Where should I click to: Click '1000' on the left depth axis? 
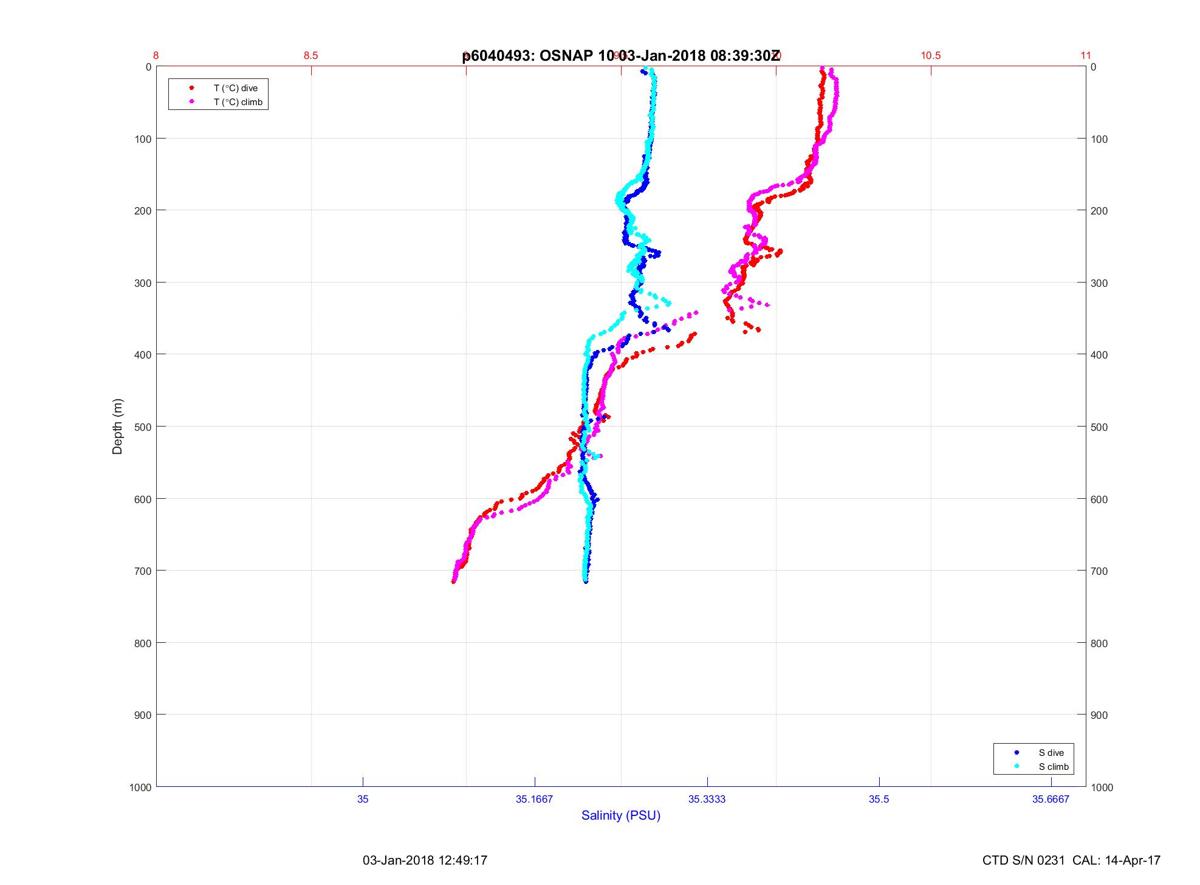click(x=138, y=787)
